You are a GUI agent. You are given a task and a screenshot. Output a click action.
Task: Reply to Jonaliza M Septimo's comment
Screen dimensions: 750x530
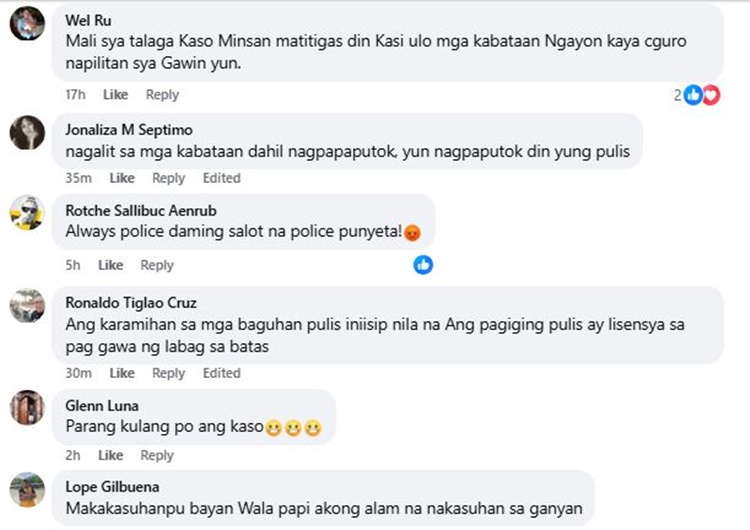[168, 178]
